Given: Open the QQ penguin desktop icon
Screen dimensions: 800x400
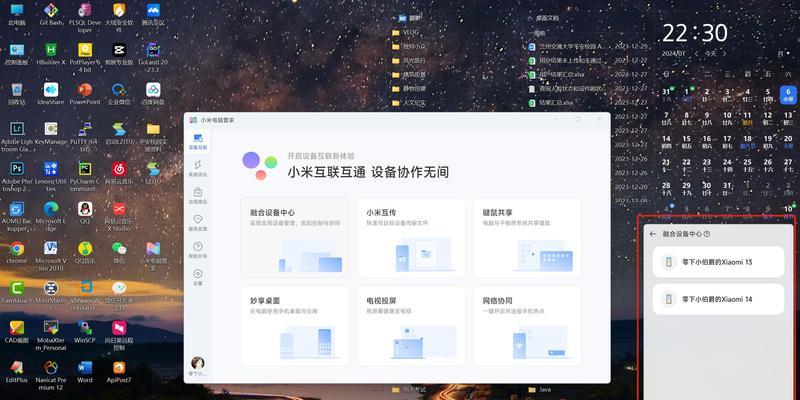Looking at the screenshot, I should (85, 213).
